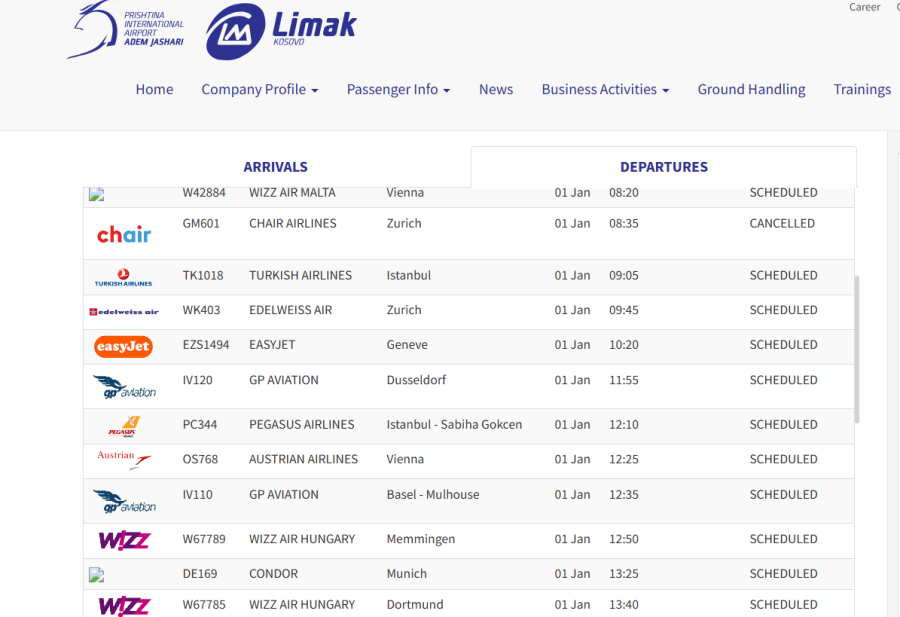Image resolution: width=900 pixels, height=617 pixels.
Task: Select destination Istanbul - Sabiha Gokcen
Action: (454, 425)
